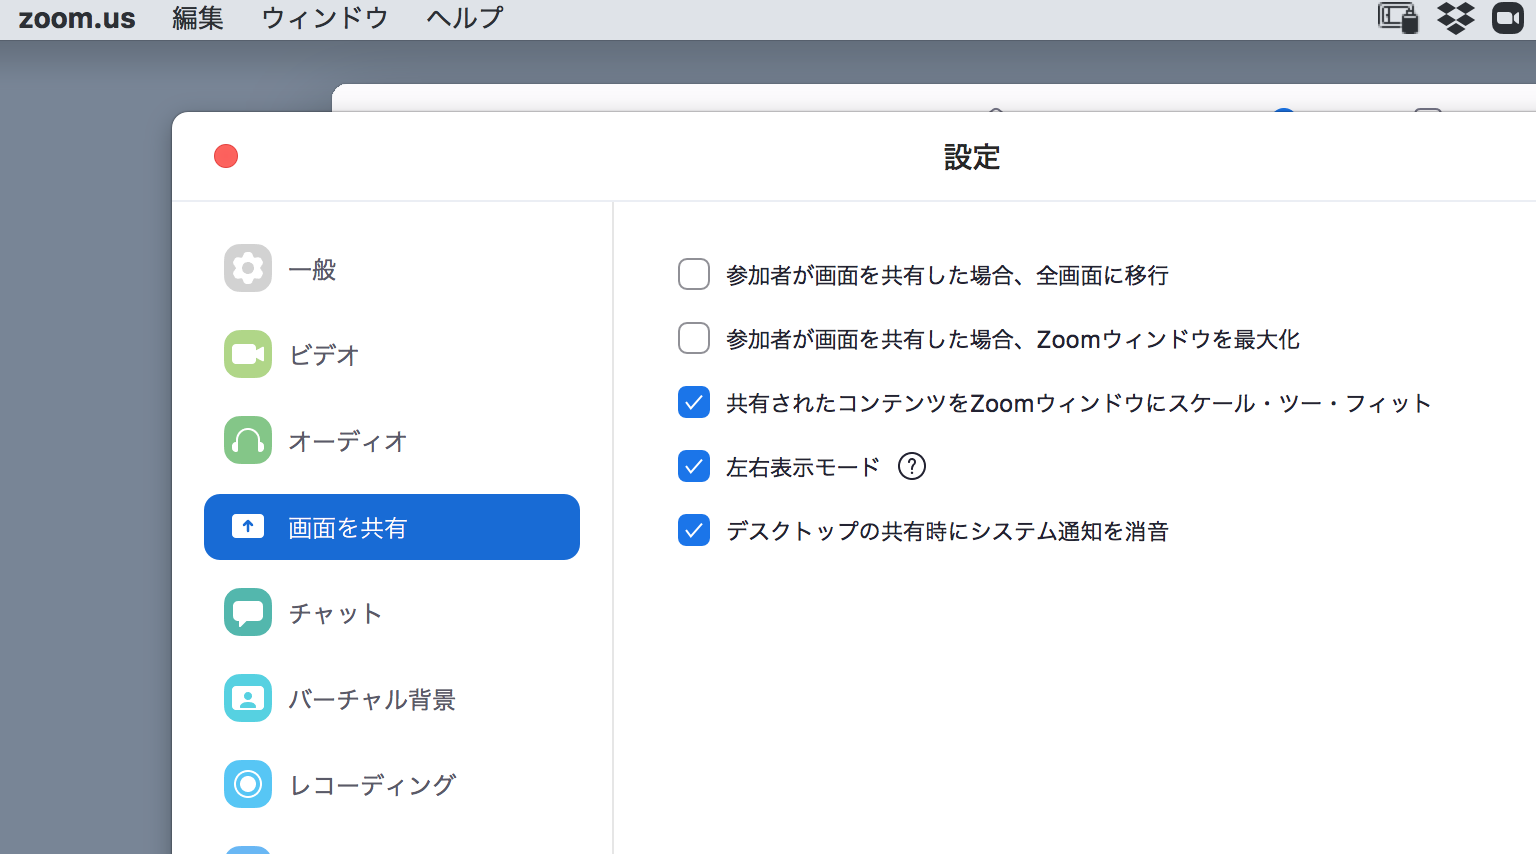The height and width of the screenshot is (854, 1536).
Task: Open help for 左右表示モード question mark
Action: click(x=912, y=466)
